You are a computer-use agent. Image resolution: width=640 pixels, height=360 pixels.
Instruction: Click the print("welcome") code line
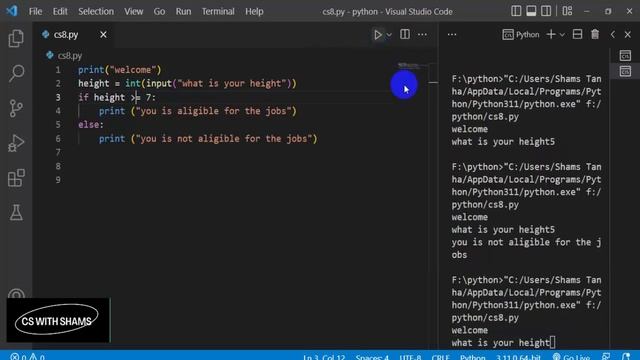click(x=120, y=70)
